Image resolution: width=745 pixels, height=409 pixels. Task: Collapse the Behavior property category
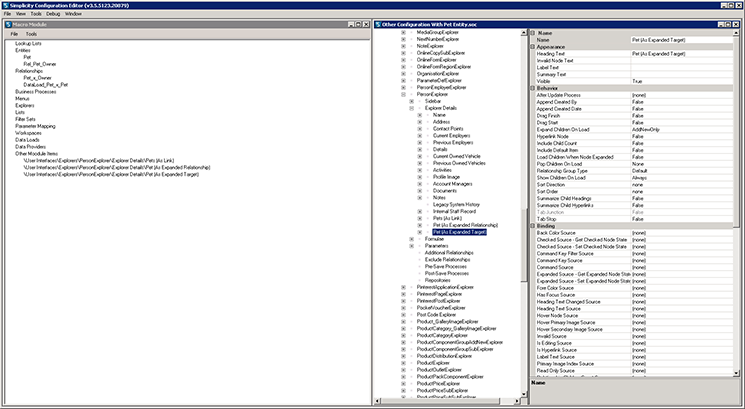pyautogui.click(x=533, y=88)
